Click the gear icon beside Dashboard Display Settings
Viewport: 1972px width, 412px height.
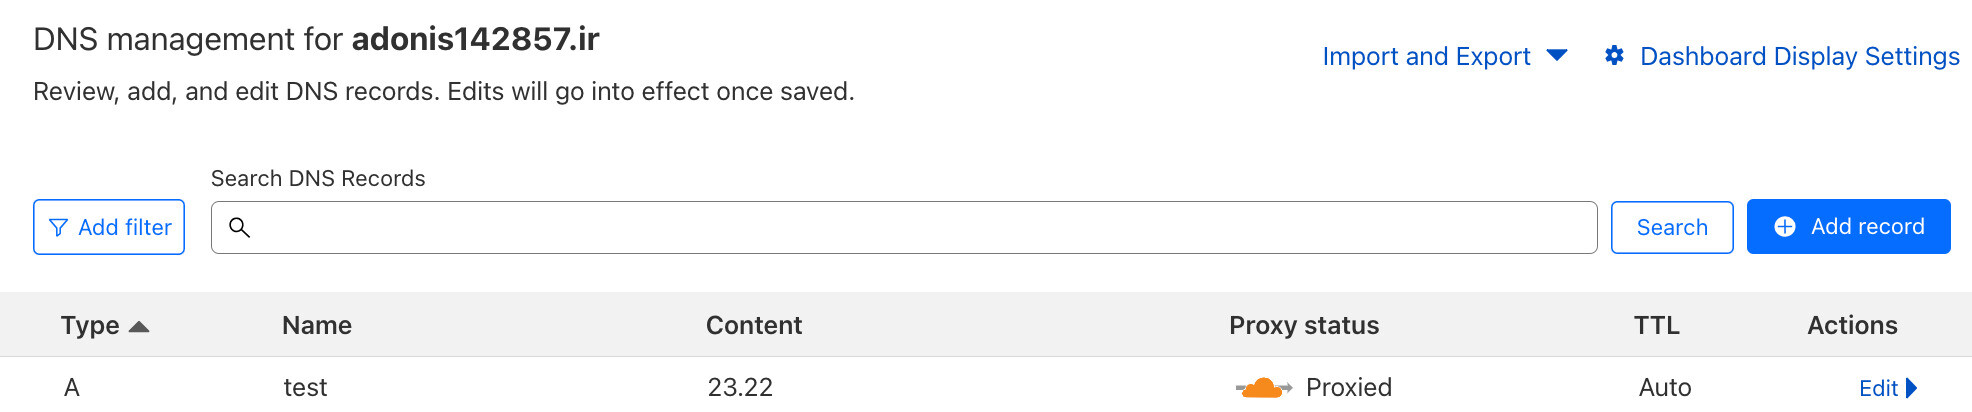pos(1614,56)
